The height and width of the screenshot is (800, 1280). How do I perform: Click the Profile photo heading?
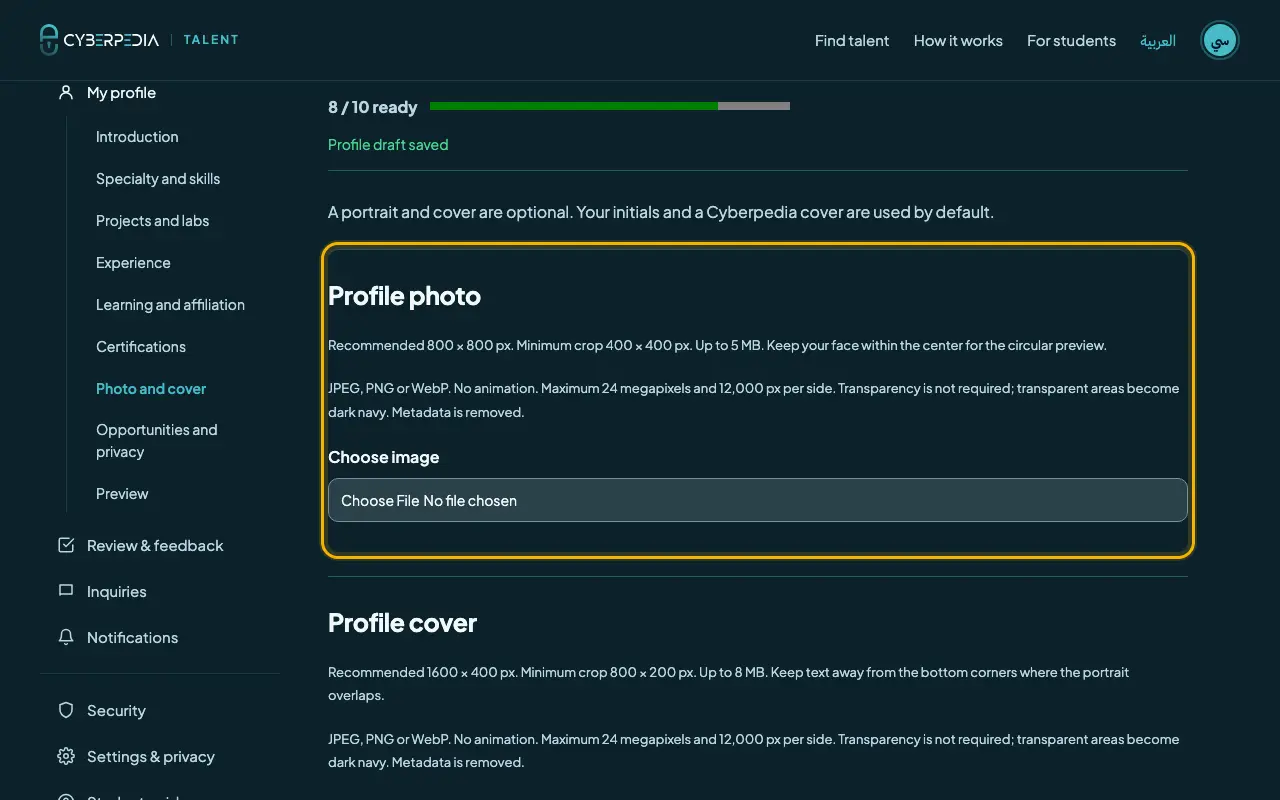(404, 296)
